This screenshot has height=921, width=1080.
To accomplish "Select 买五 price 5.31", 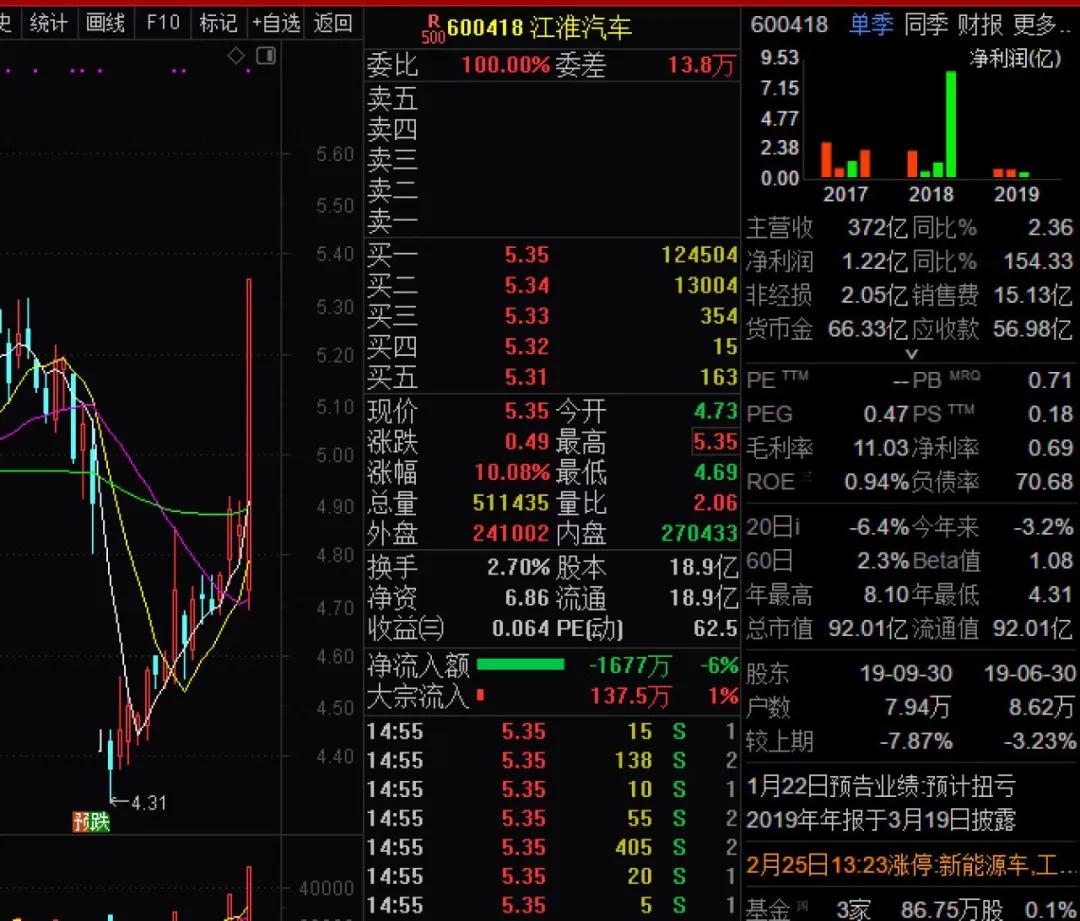I will 527,377.
